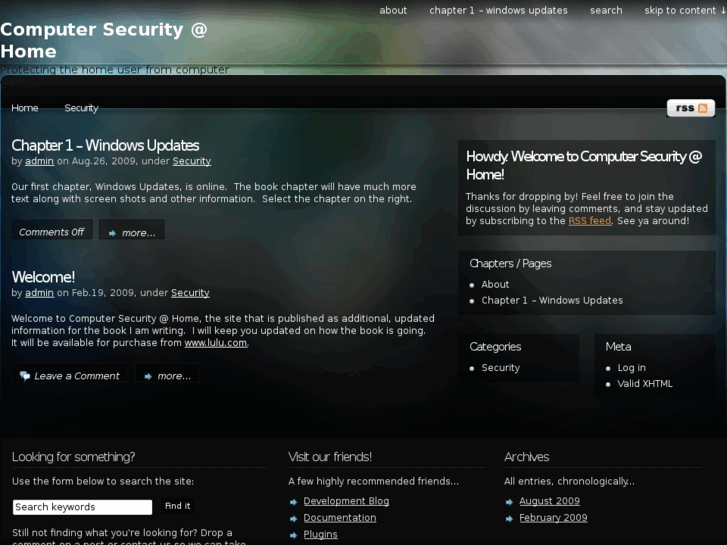Screen dimensions: 727x545
Task: Open August 2009 archive
Action: coord(549,501)
